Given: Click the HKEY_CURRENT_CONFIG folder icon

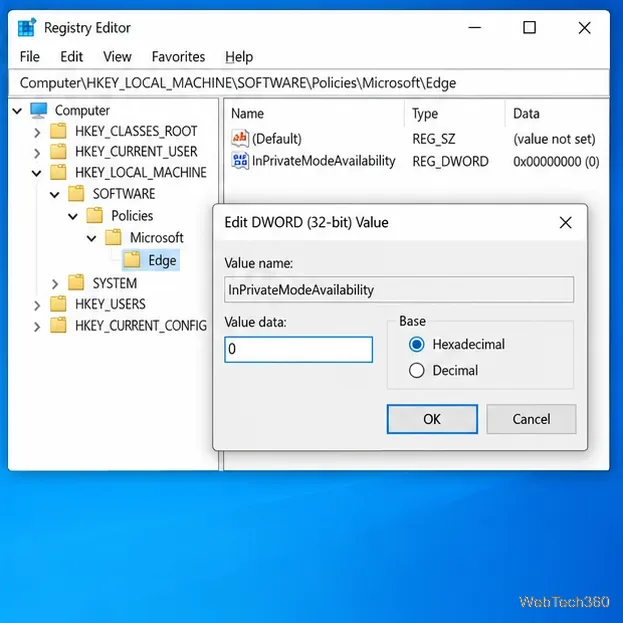Looking at the screenshot, I should (x=58, y=325).
